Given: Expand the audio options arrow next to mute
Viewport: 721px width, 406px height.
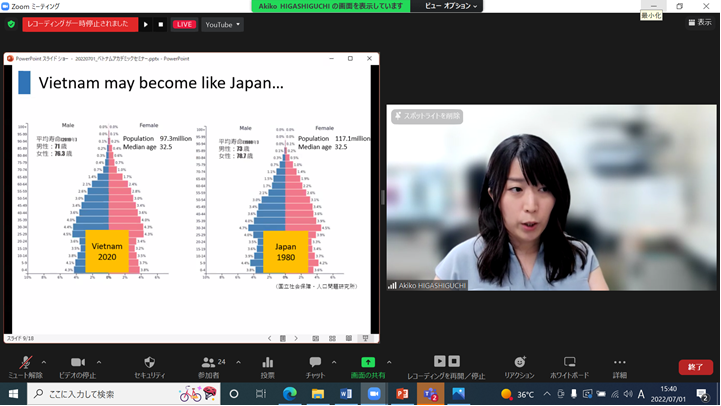Looking at the screenshot, I should (46, 362).
